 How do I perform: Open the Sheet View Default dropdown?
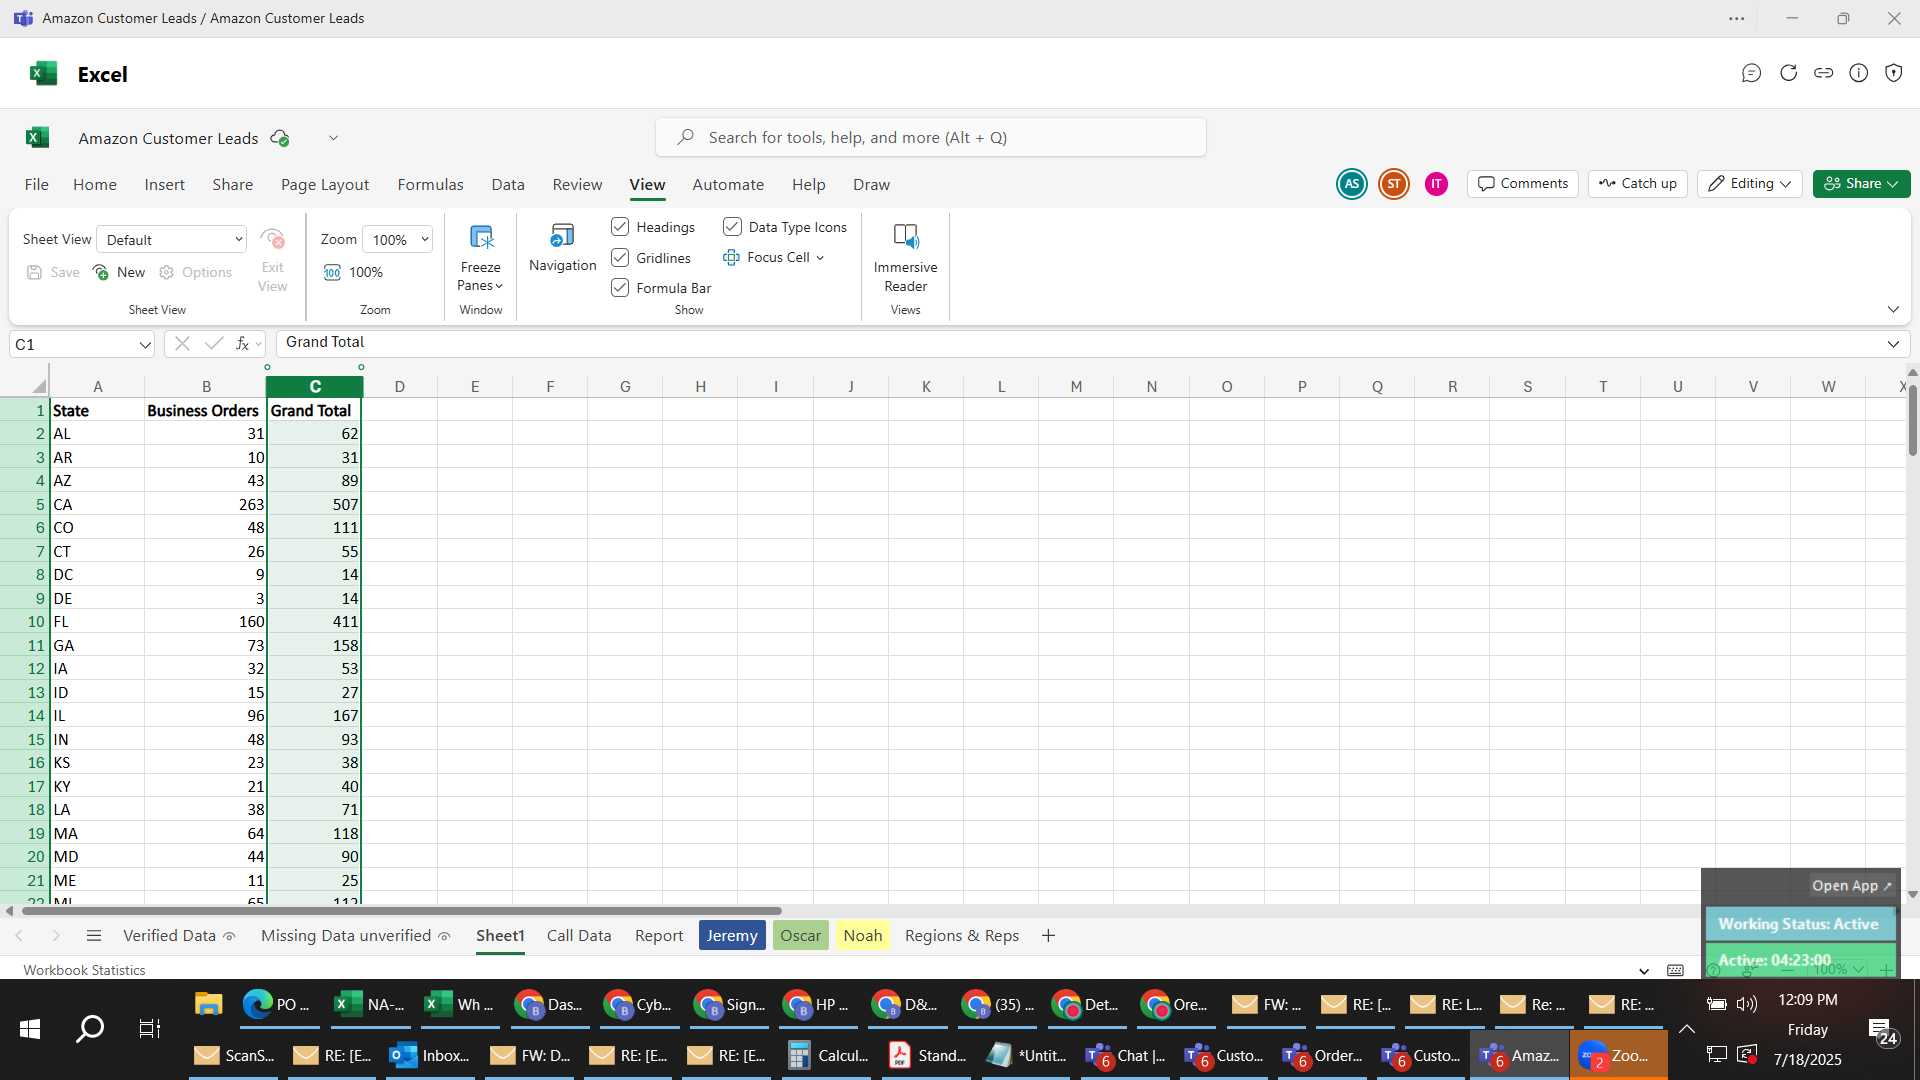click(172, 239)
